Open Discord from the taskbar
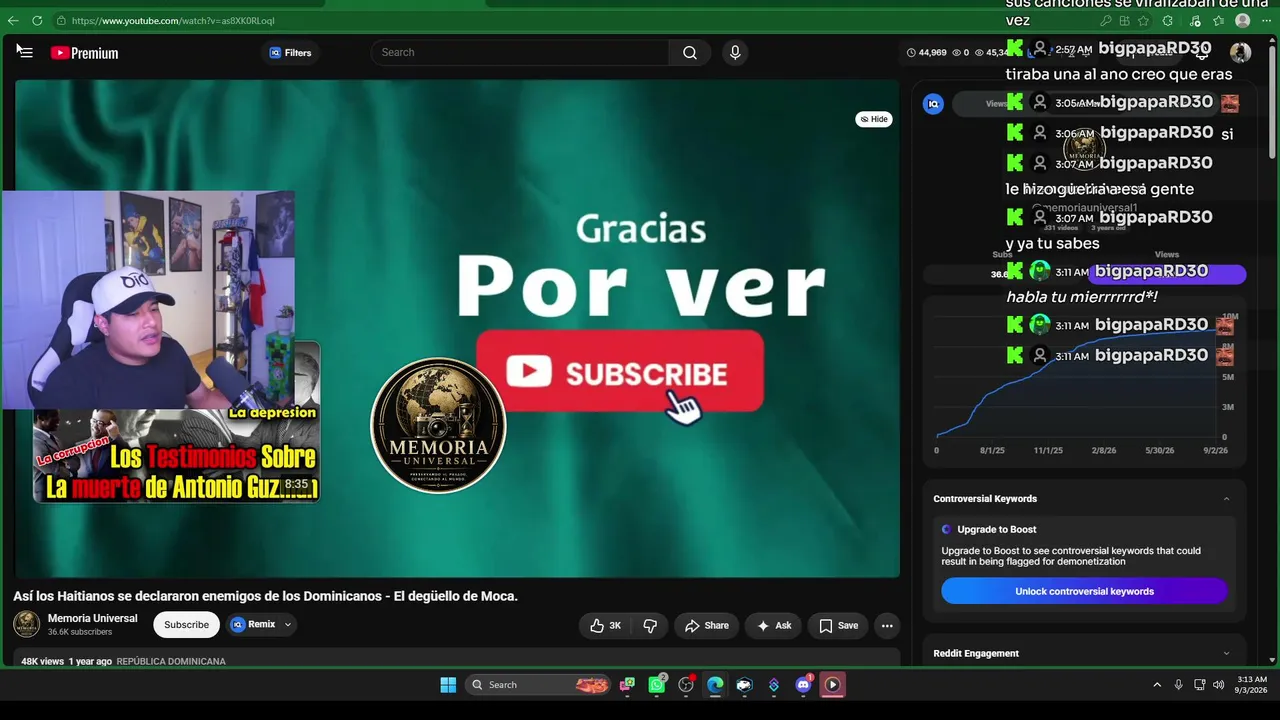1280x720 pixels. pyautogui.click(x=803, y=685)
